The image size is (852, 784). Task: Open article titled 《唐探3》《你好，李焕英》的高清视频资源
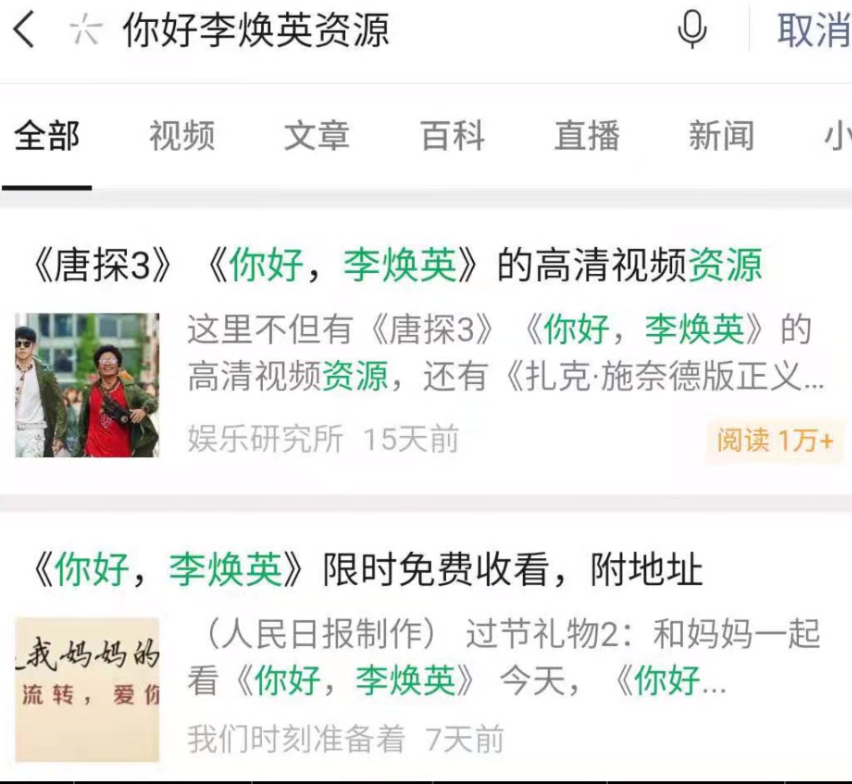(397, 265)
